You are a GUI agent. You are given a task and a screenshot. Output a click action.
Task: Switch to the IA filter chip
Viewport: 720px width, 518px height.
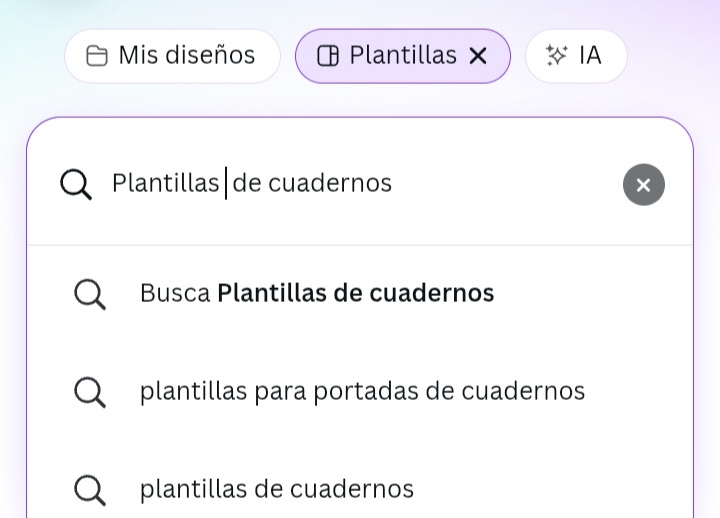576,56
